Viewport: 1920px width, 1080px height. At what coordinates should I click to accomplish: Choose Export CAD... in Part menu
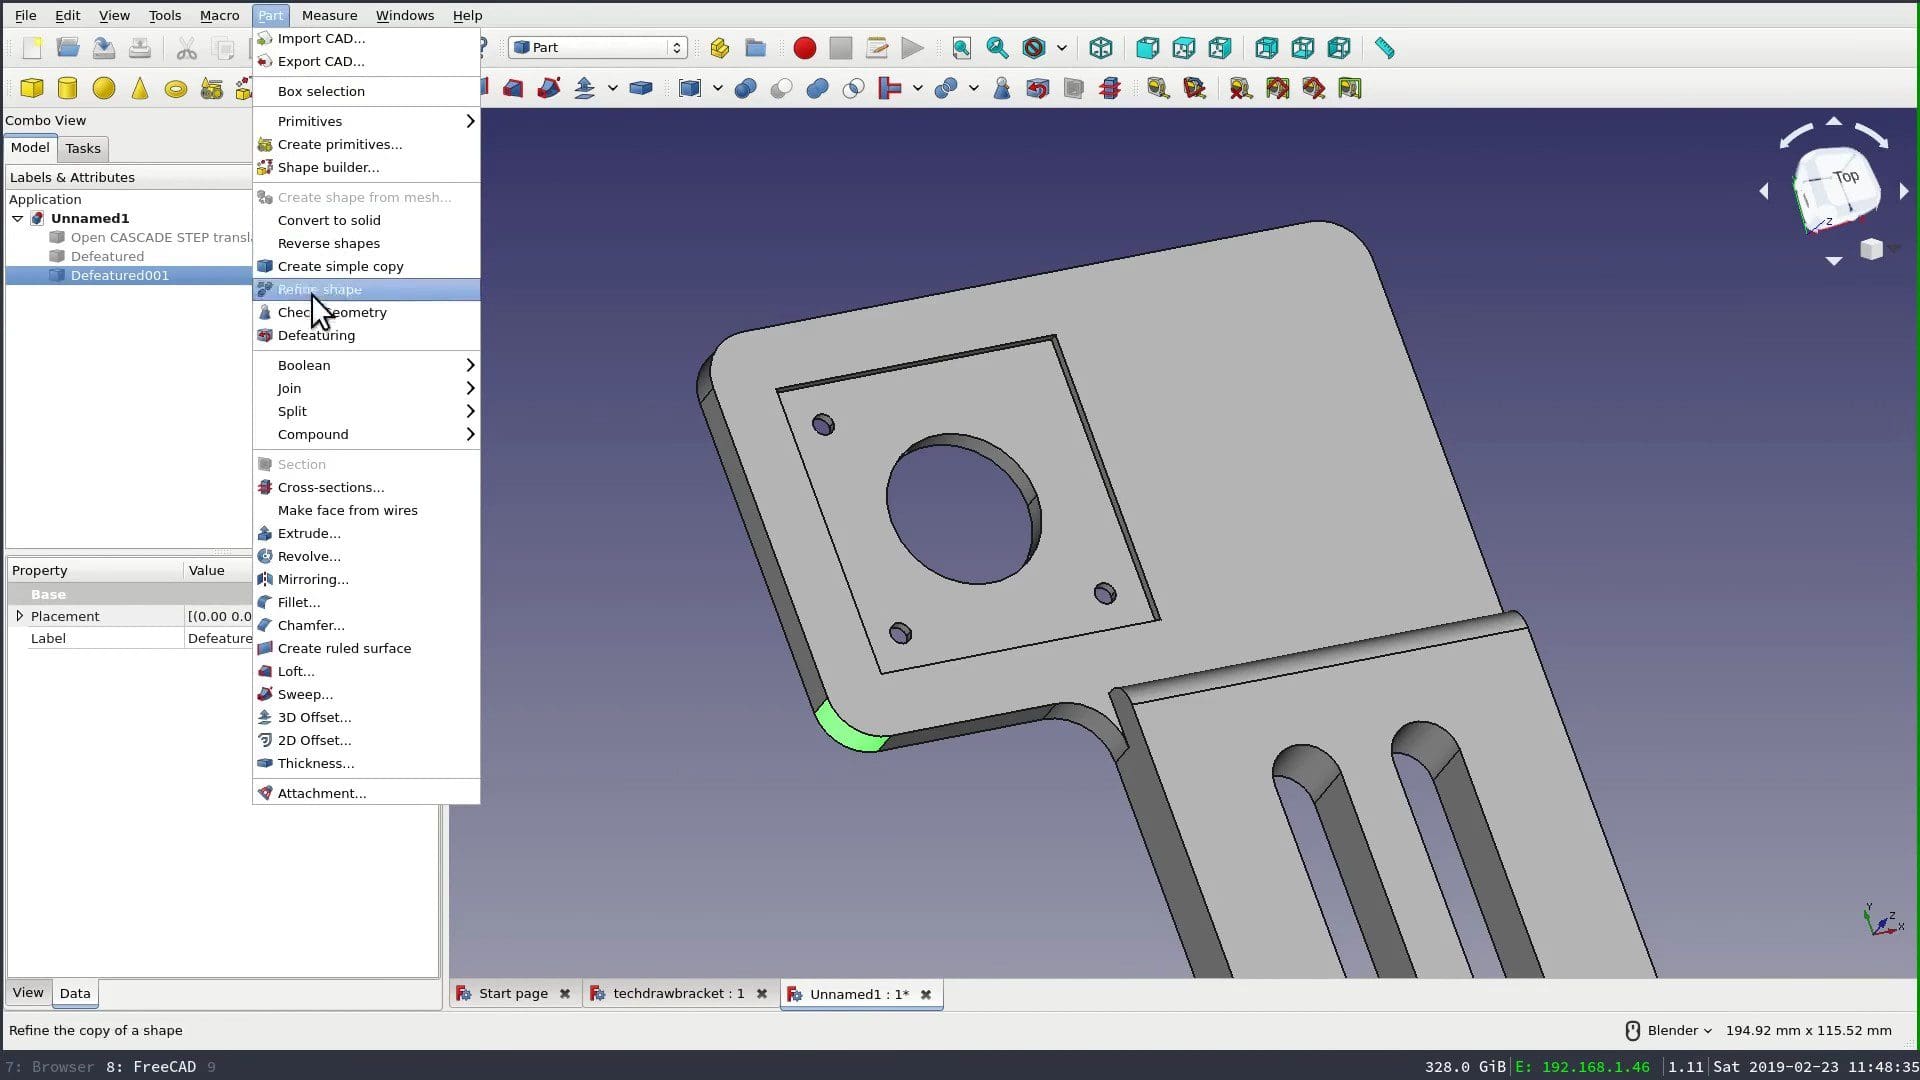[x=366, y=61]
